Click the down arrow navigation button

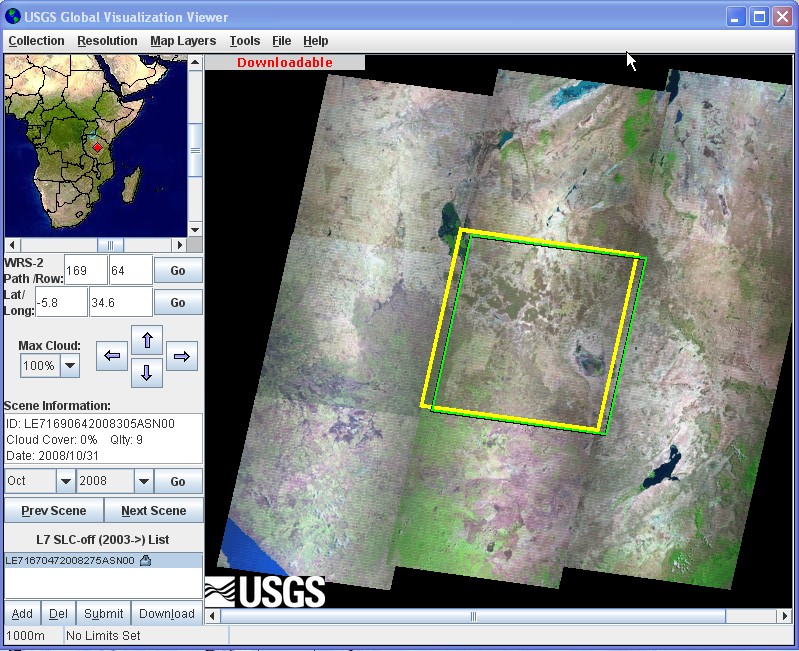pos(147,372)
